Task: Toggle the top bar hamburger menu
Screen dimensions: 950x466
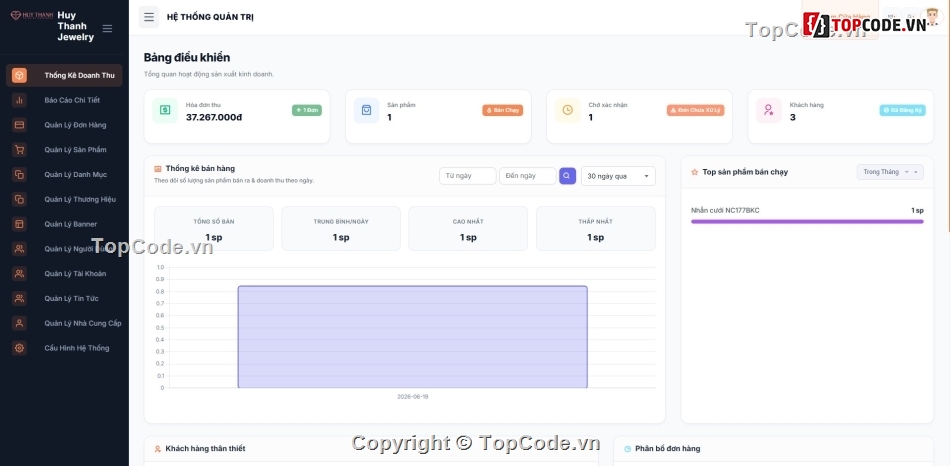Action: coord(149,17)
